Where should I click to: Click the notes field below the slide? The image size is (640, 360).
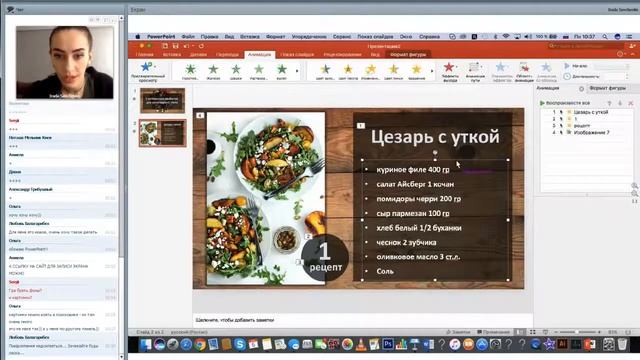click(x=362, y=320)
